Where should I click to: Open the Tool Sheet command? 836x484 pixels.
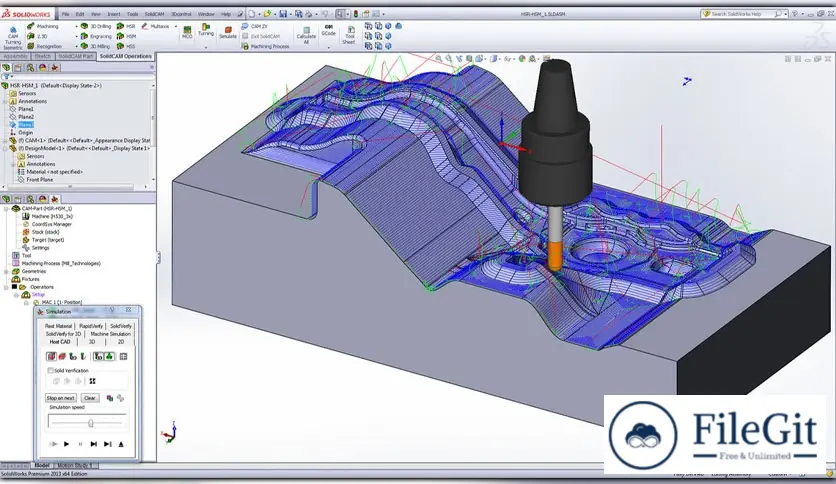[x=349, y=35]
